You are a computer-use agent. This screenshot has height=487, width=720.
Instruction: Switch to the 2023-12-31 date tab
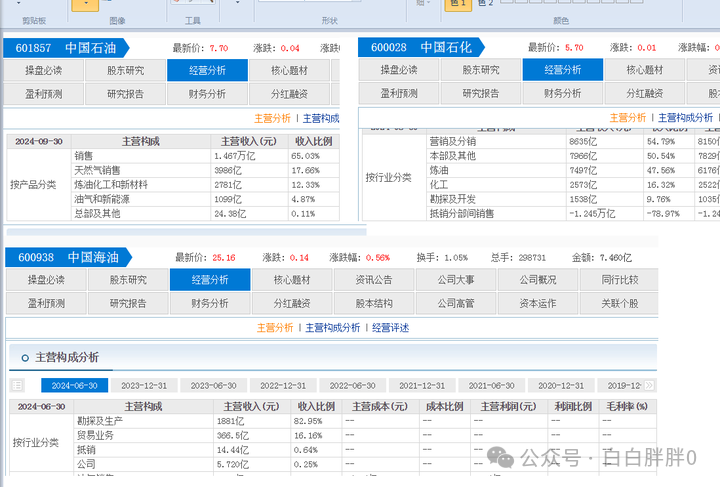[x=144, y=385]
